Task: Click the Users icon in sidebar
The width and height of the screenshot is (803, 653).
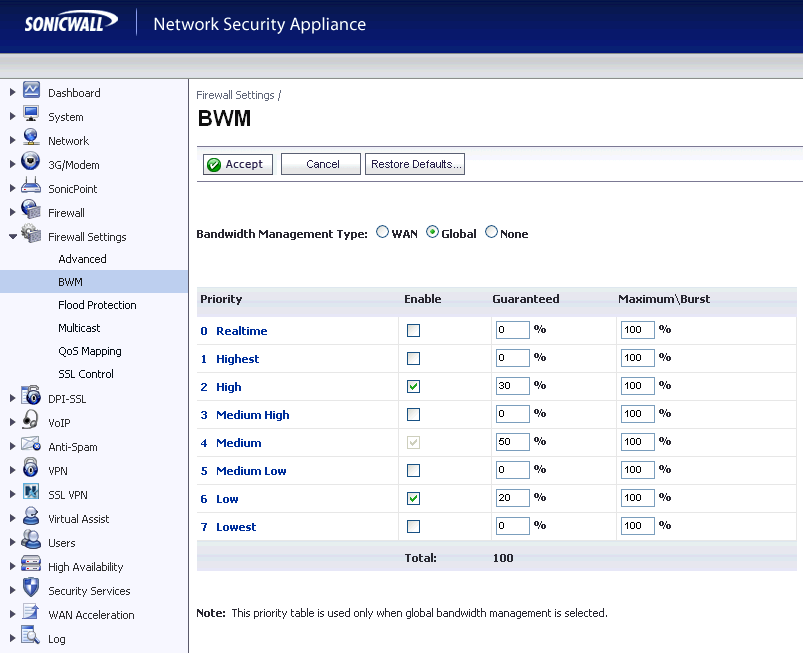Action: pyautogui.click(x=31, y=542)
